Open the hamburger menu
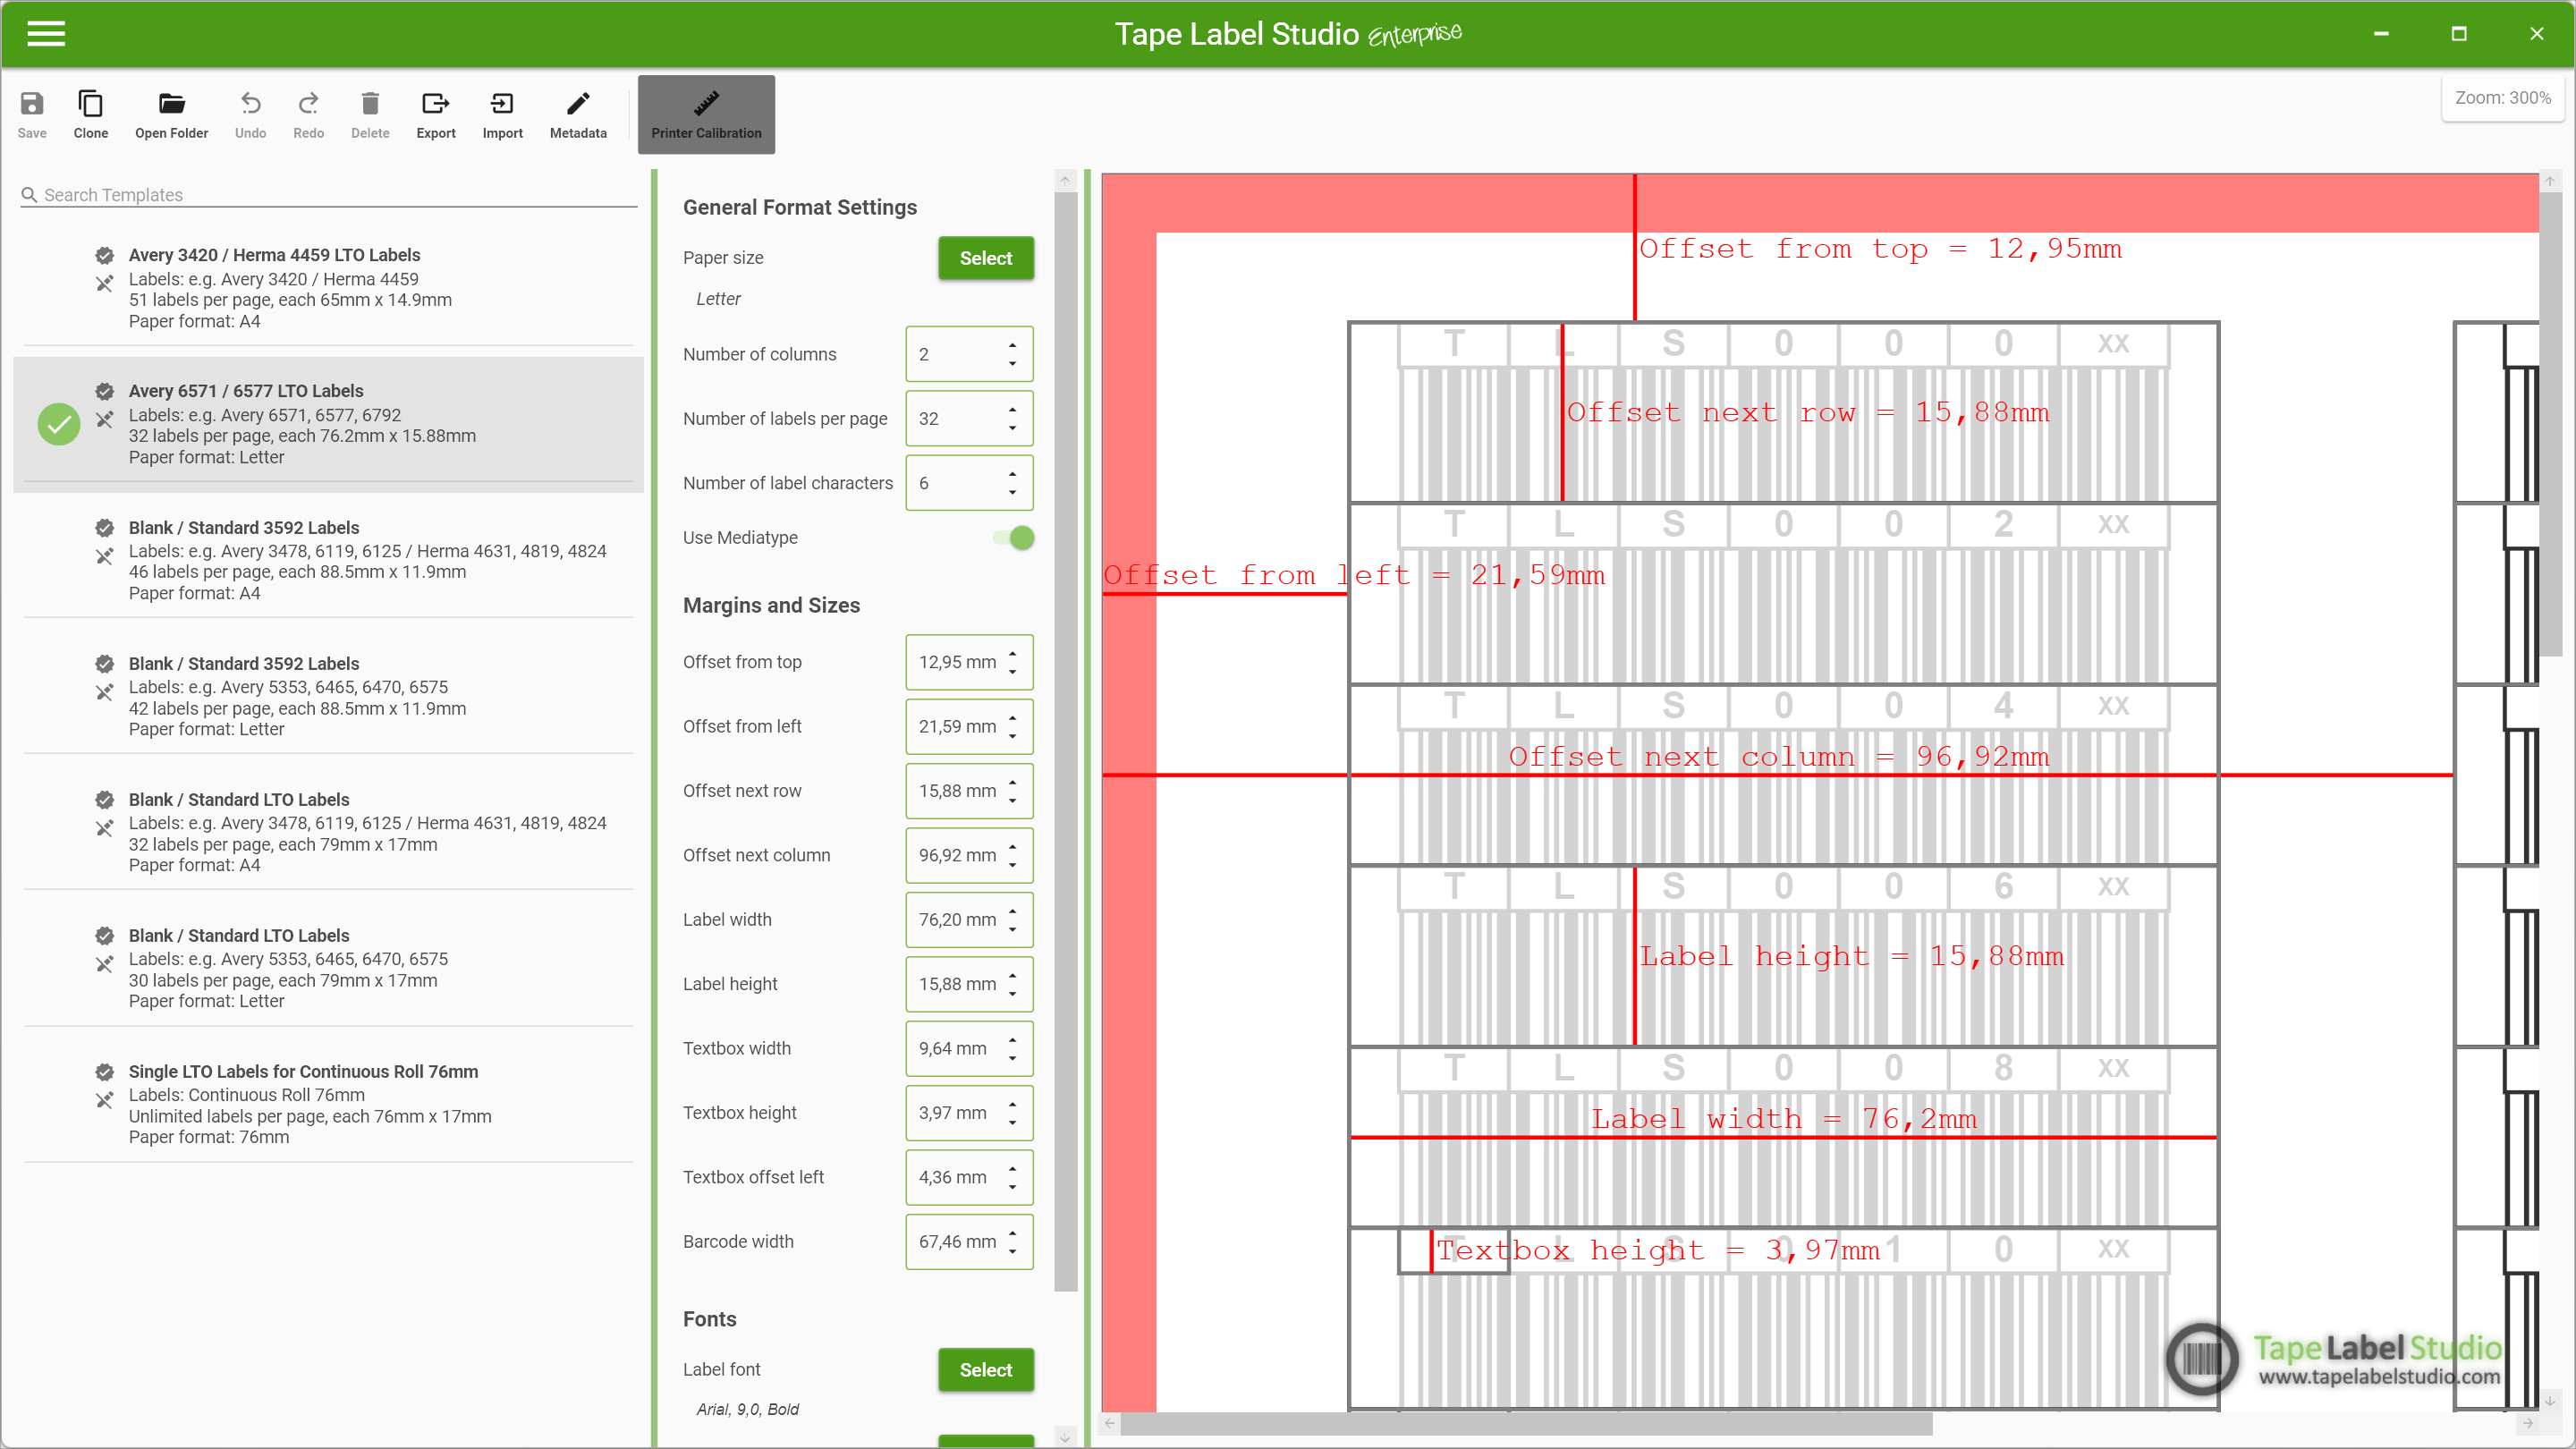 [46, 34]
